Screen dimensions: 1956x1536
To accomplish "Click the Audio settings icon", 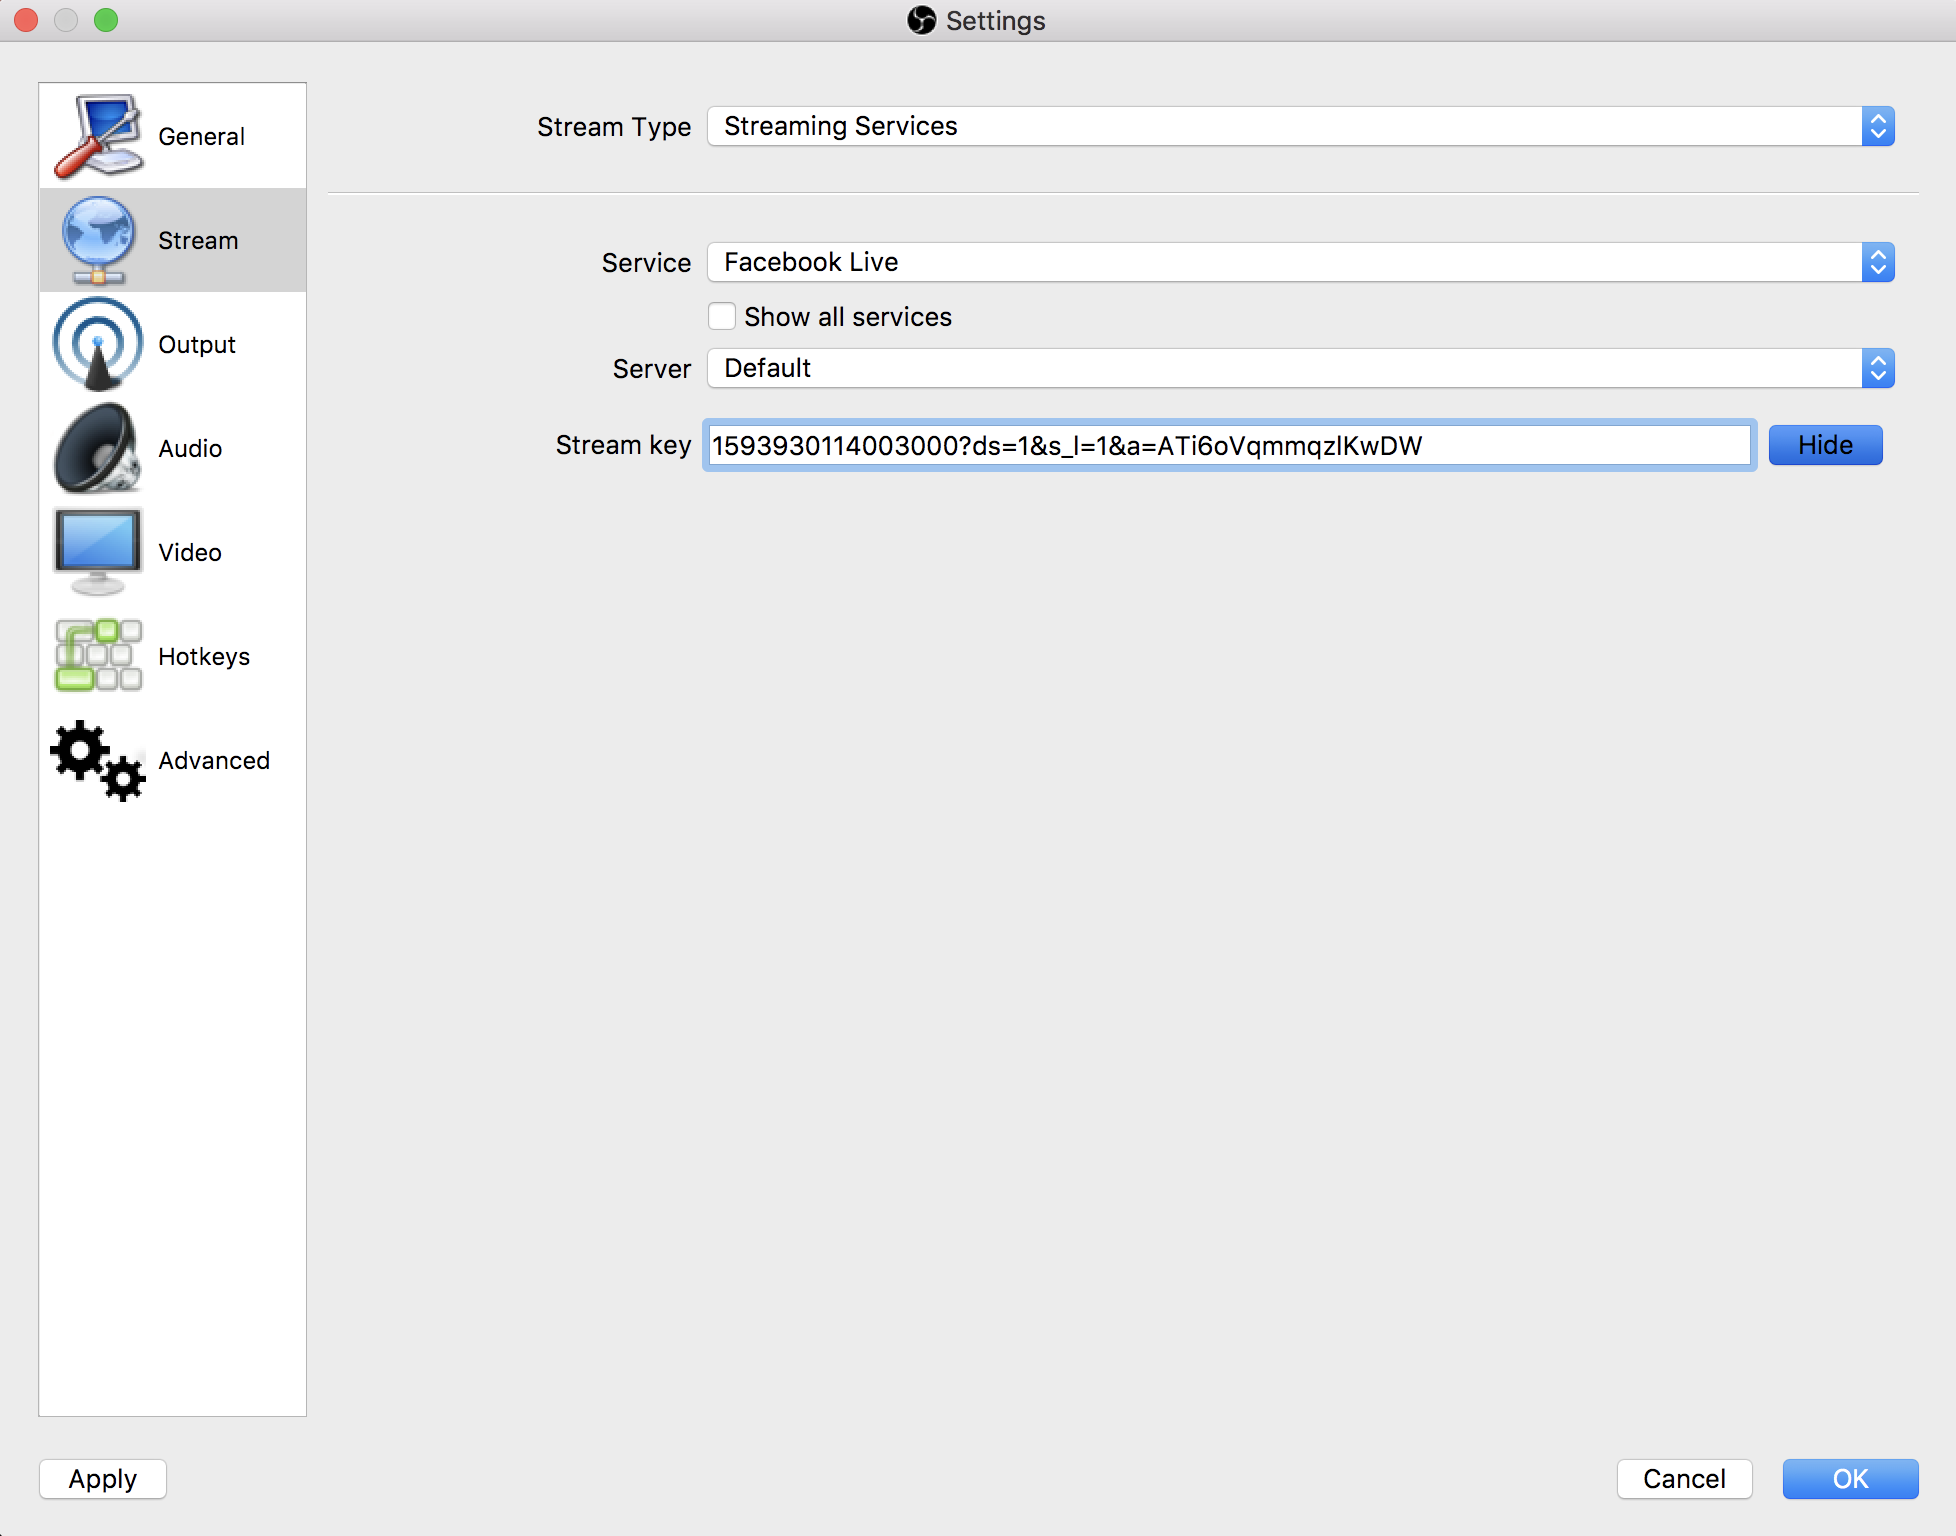I will (95, 446).
